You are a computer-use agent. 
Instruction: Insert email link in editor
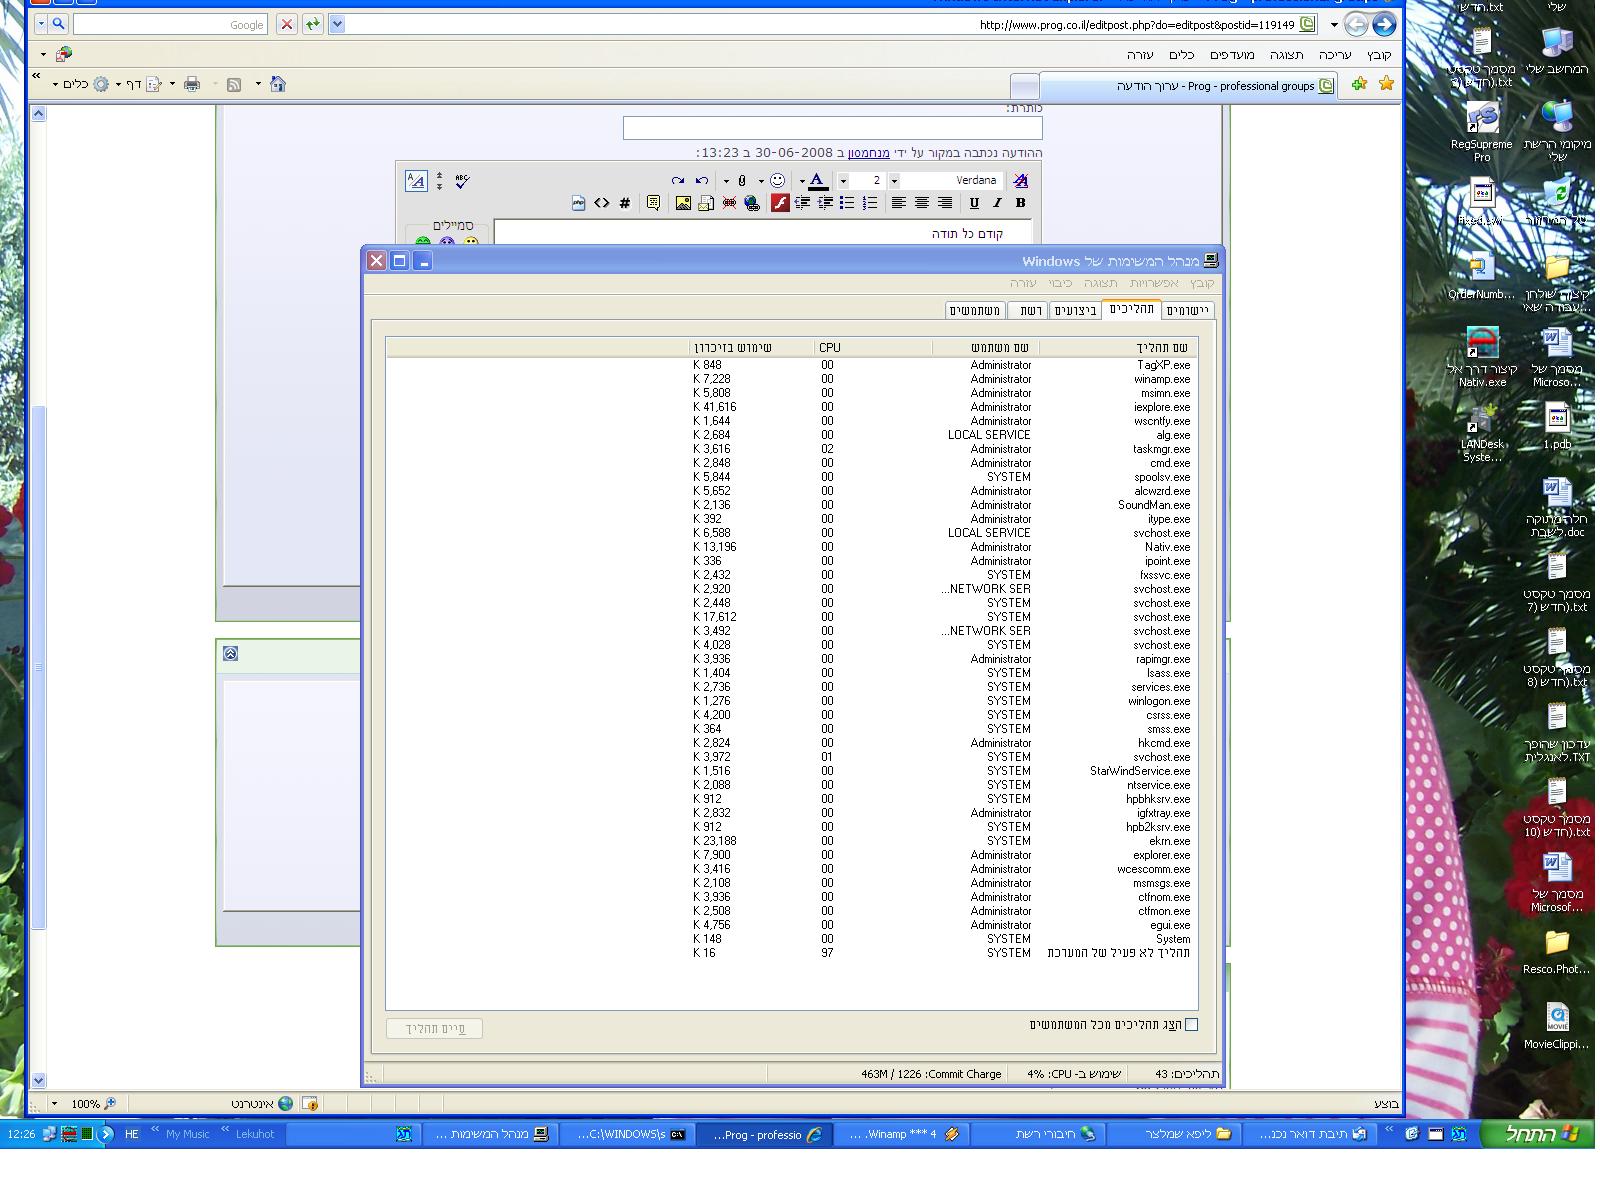click(x=706, y=203)
